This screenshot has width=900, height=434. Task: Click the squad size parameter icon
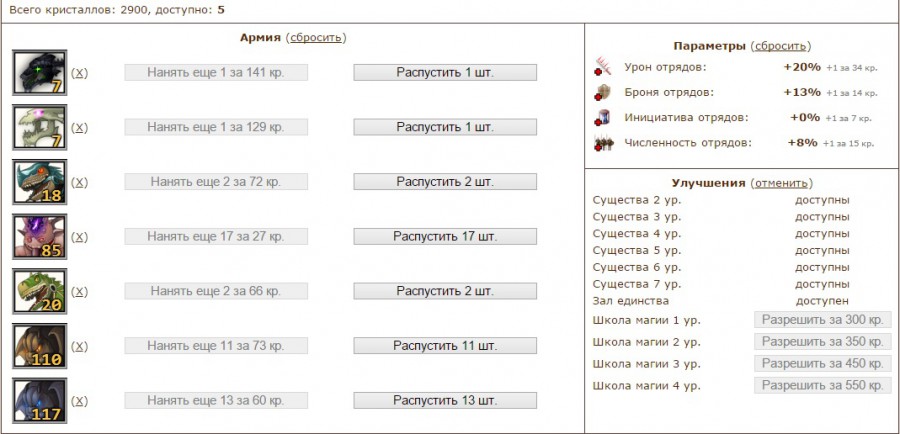tap(602, 143)
